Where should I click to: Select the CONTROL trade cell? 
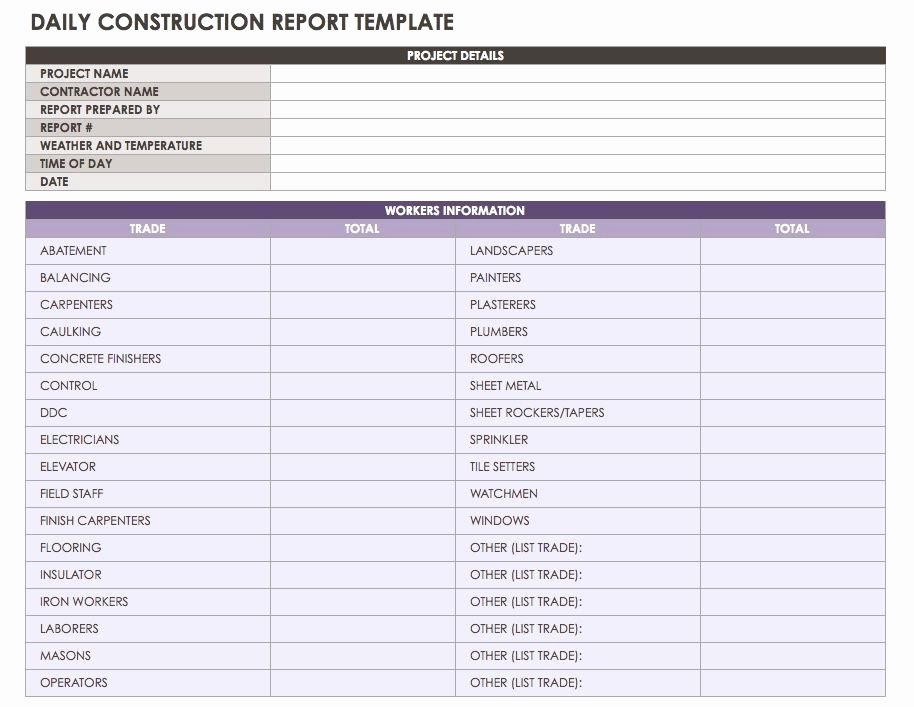click(x=148, y=386)
